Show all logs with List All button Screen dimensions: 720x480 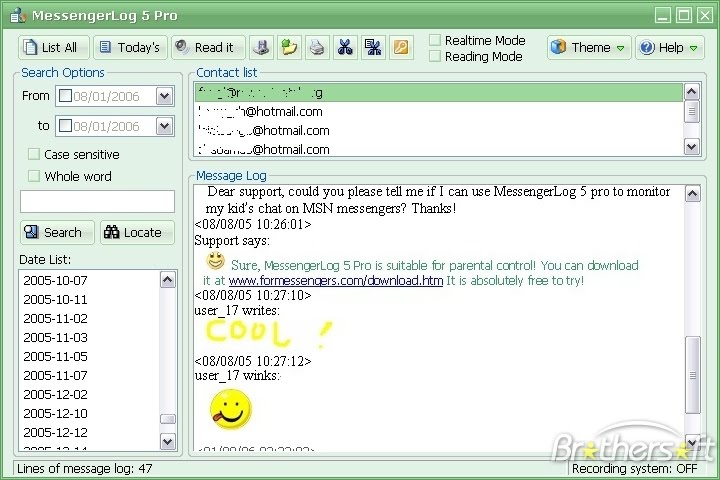(x=54, y=47)
